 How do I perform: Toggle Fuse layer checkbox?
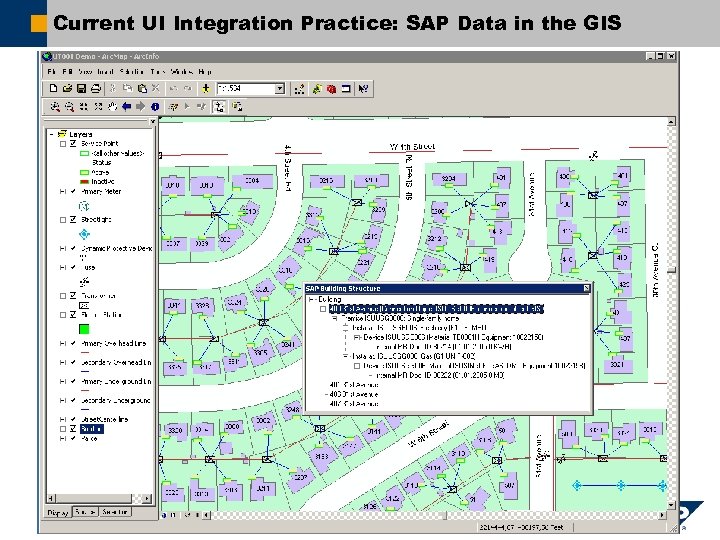click(73, 267)
